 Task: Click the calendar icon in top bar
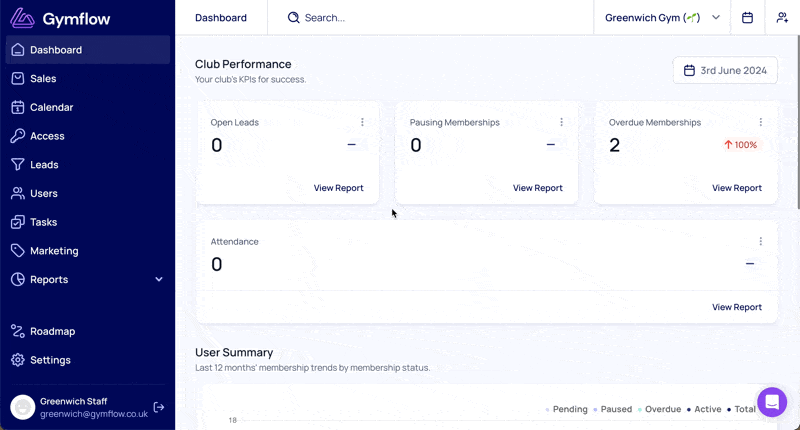pyautogui.click(x=748, y=18)
